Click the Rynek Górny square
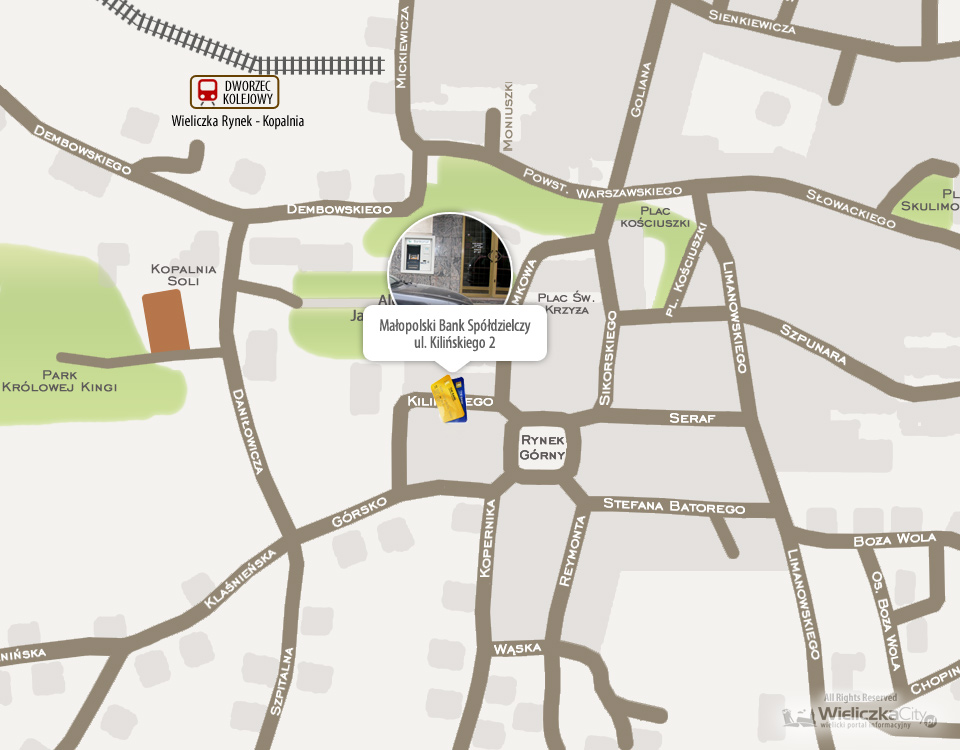 (x=542, y=448)
